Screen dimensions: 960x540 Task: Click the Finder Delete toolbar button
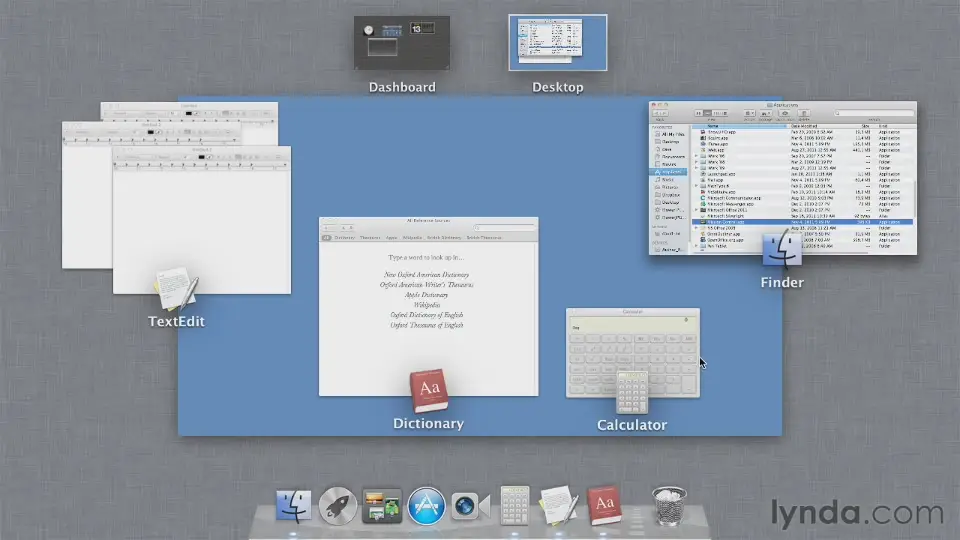(x=804, y=113)
